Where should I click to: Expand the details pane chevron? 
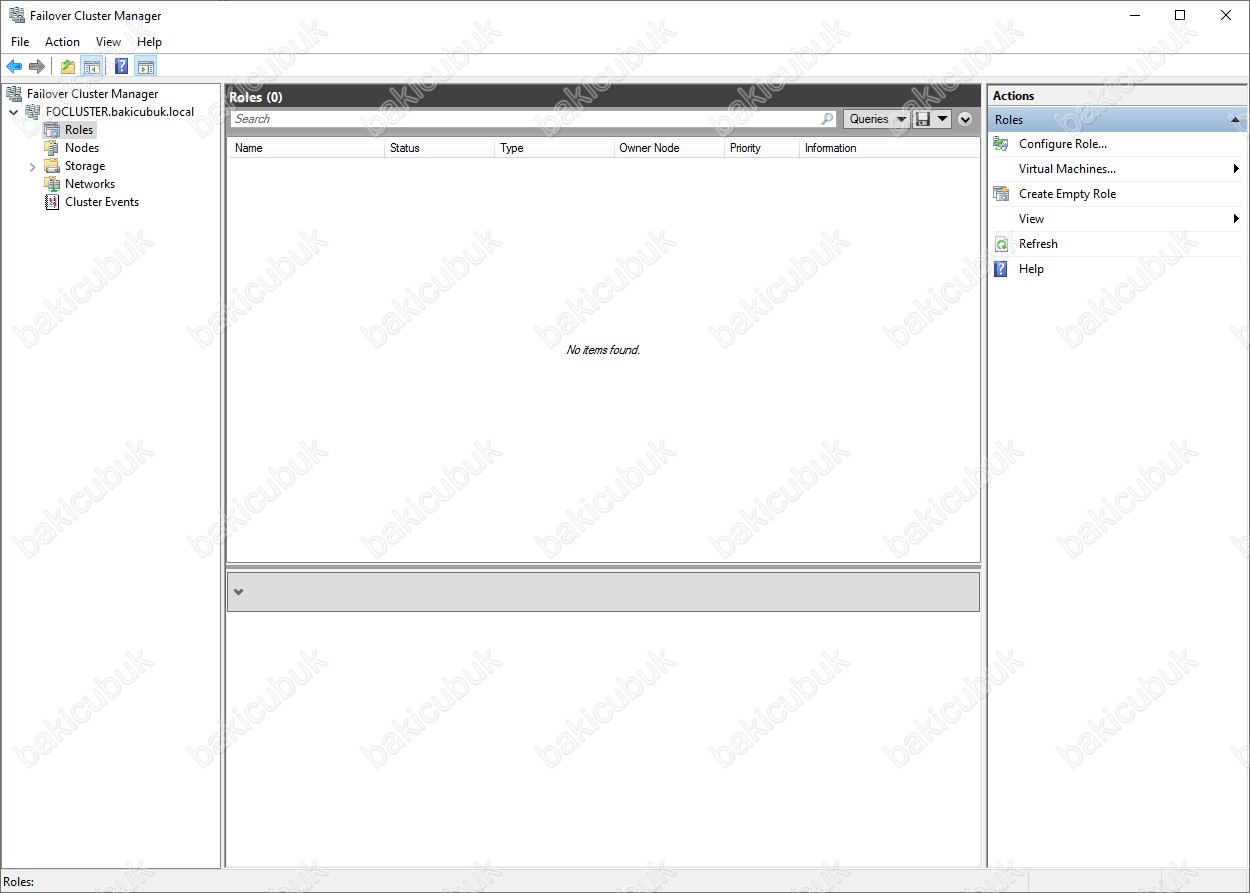pyautogui.click(x=238, y=592)
